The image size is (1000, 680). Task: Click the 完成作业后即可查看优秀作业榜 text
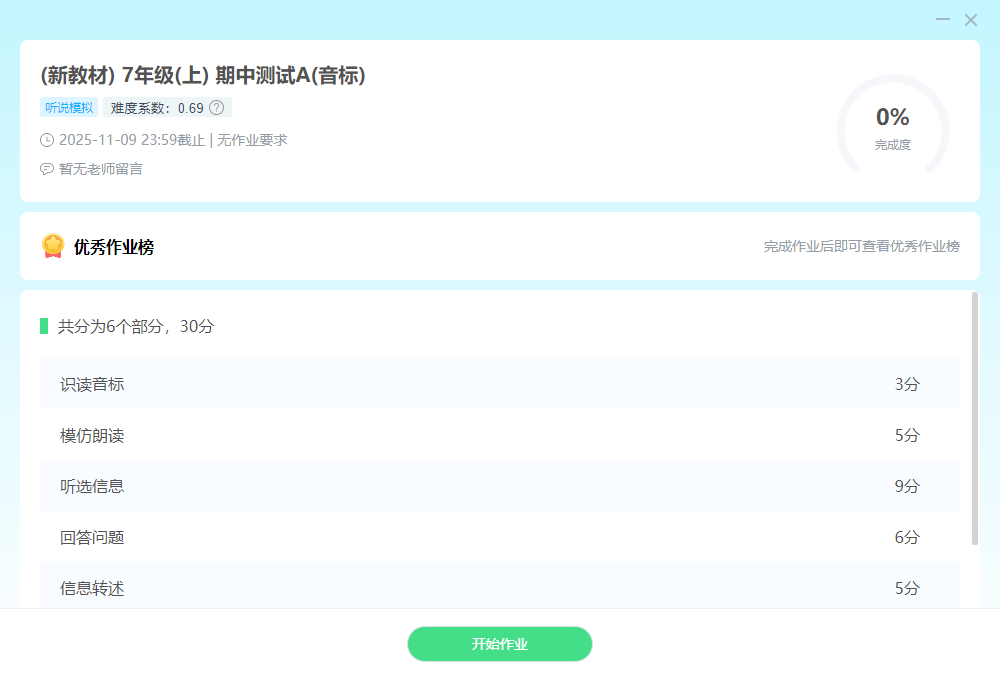[861, 246]
